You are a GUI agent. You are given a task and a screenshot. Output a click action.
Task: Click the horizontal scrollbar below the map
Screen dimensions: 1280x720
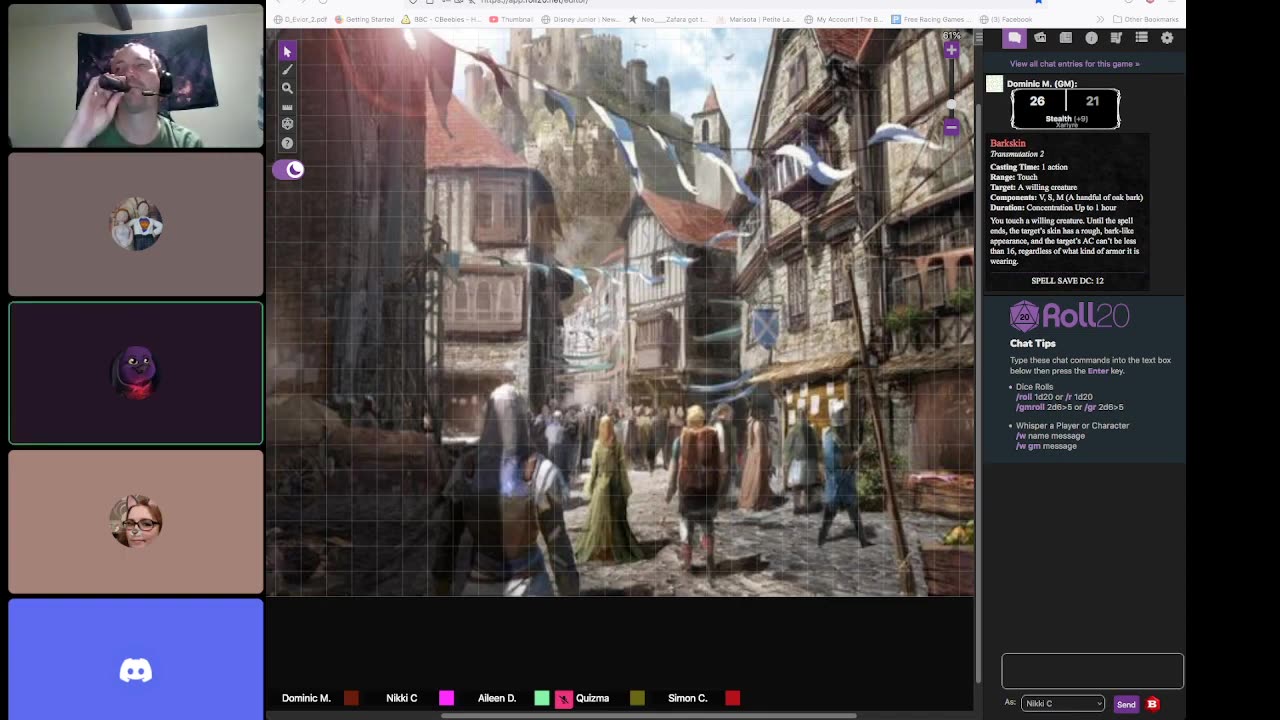648,716
